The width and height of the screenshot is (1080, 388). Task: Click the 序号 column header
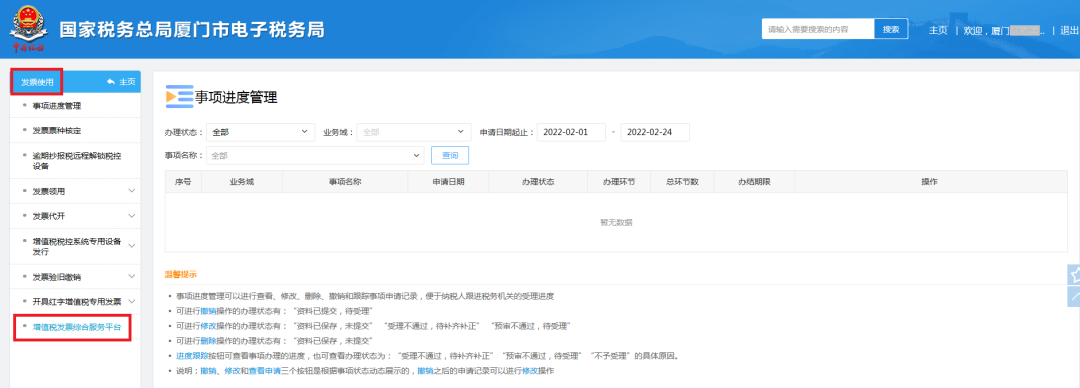(x=183, y=182)
